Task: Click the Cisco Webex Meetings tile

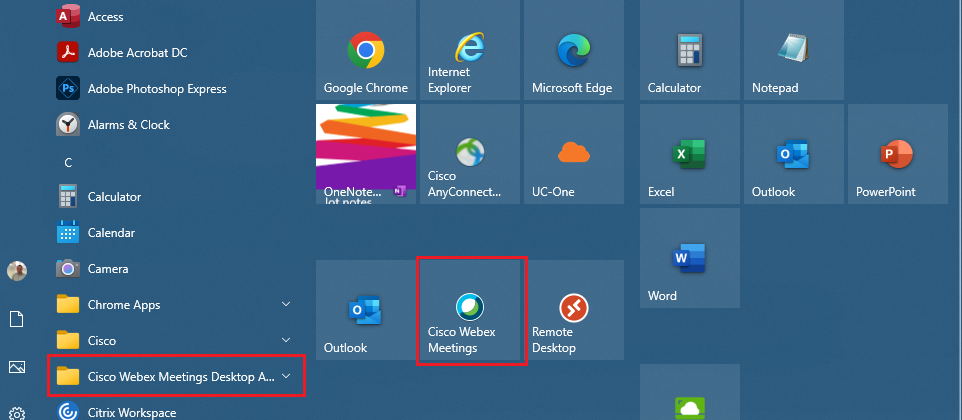Action: point(469,310)
